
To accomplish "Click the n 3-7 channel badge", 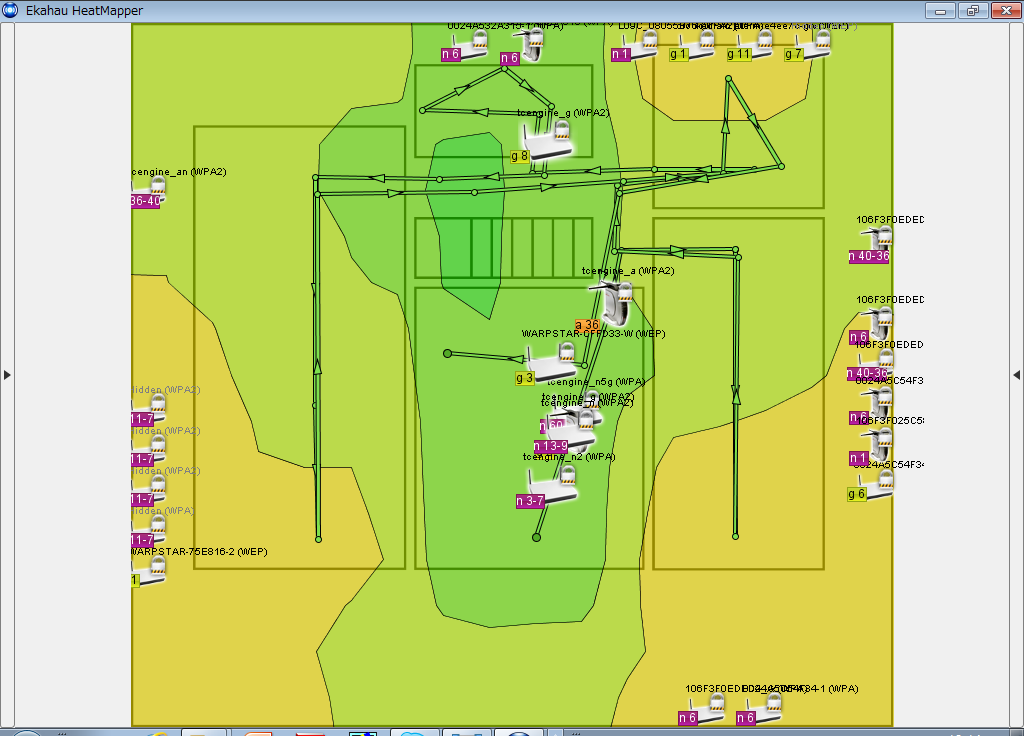I will [x=530, y=501].
